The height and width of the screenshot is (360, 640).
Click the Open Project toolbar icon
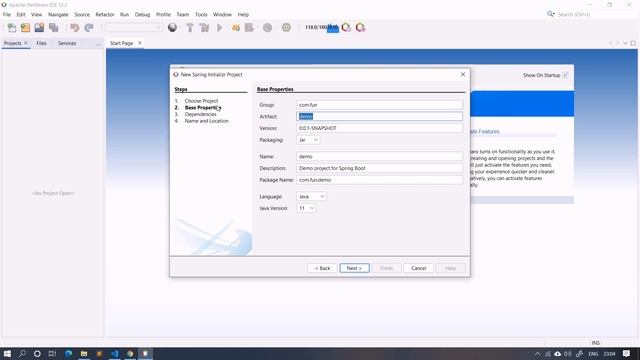click(x=39, y=28)
